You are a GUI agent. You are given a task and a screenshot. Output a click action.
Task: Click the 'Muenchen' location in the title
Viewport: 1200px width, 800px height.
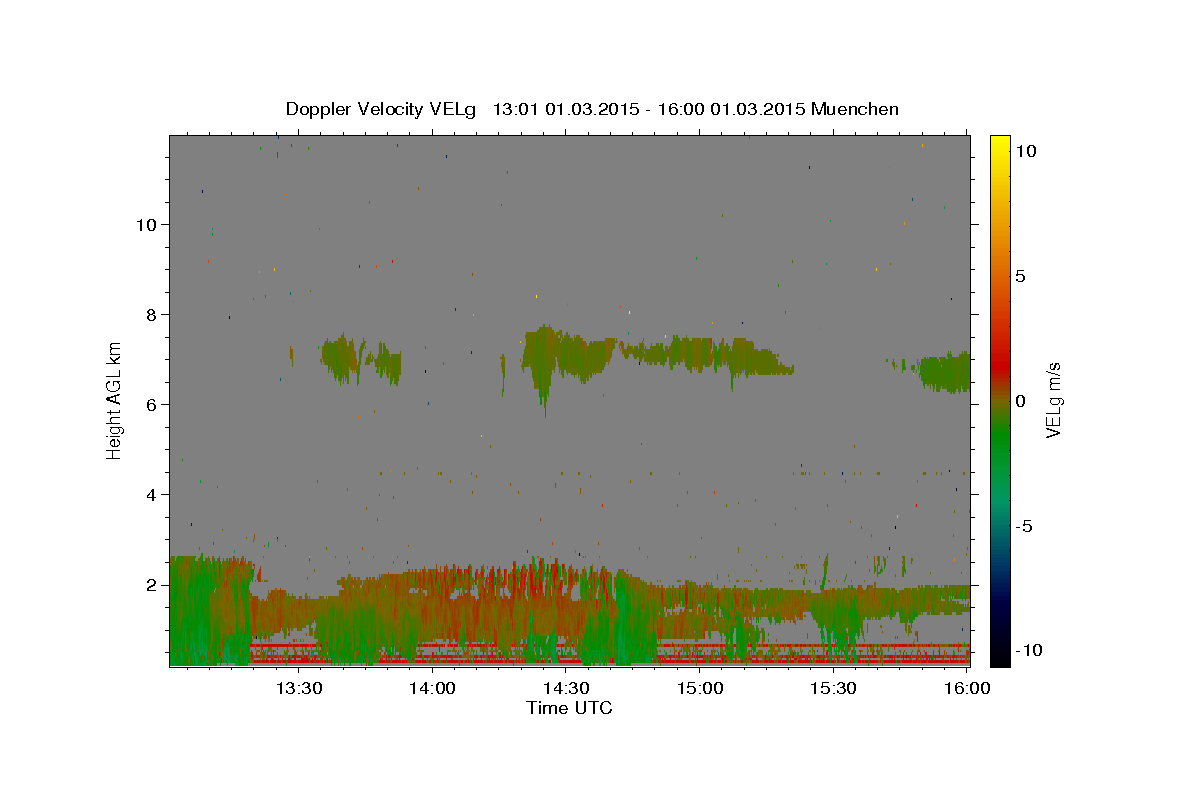(855, 109)
